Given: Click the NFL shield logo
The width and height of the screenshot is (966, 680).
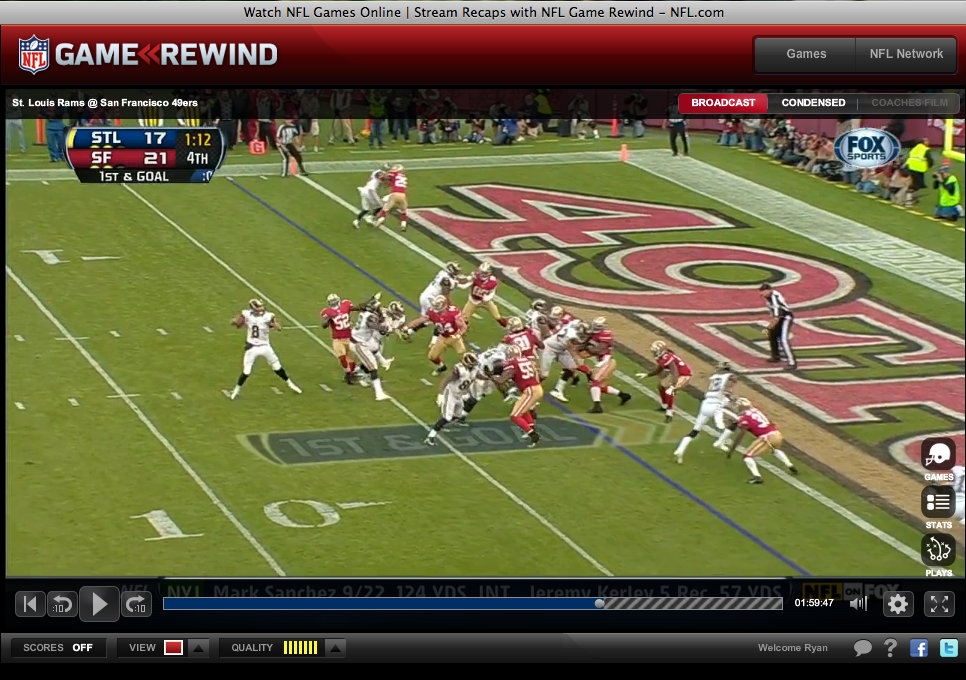Looking at the screenshot, I should pyautogui.click(x=34, y=54).
